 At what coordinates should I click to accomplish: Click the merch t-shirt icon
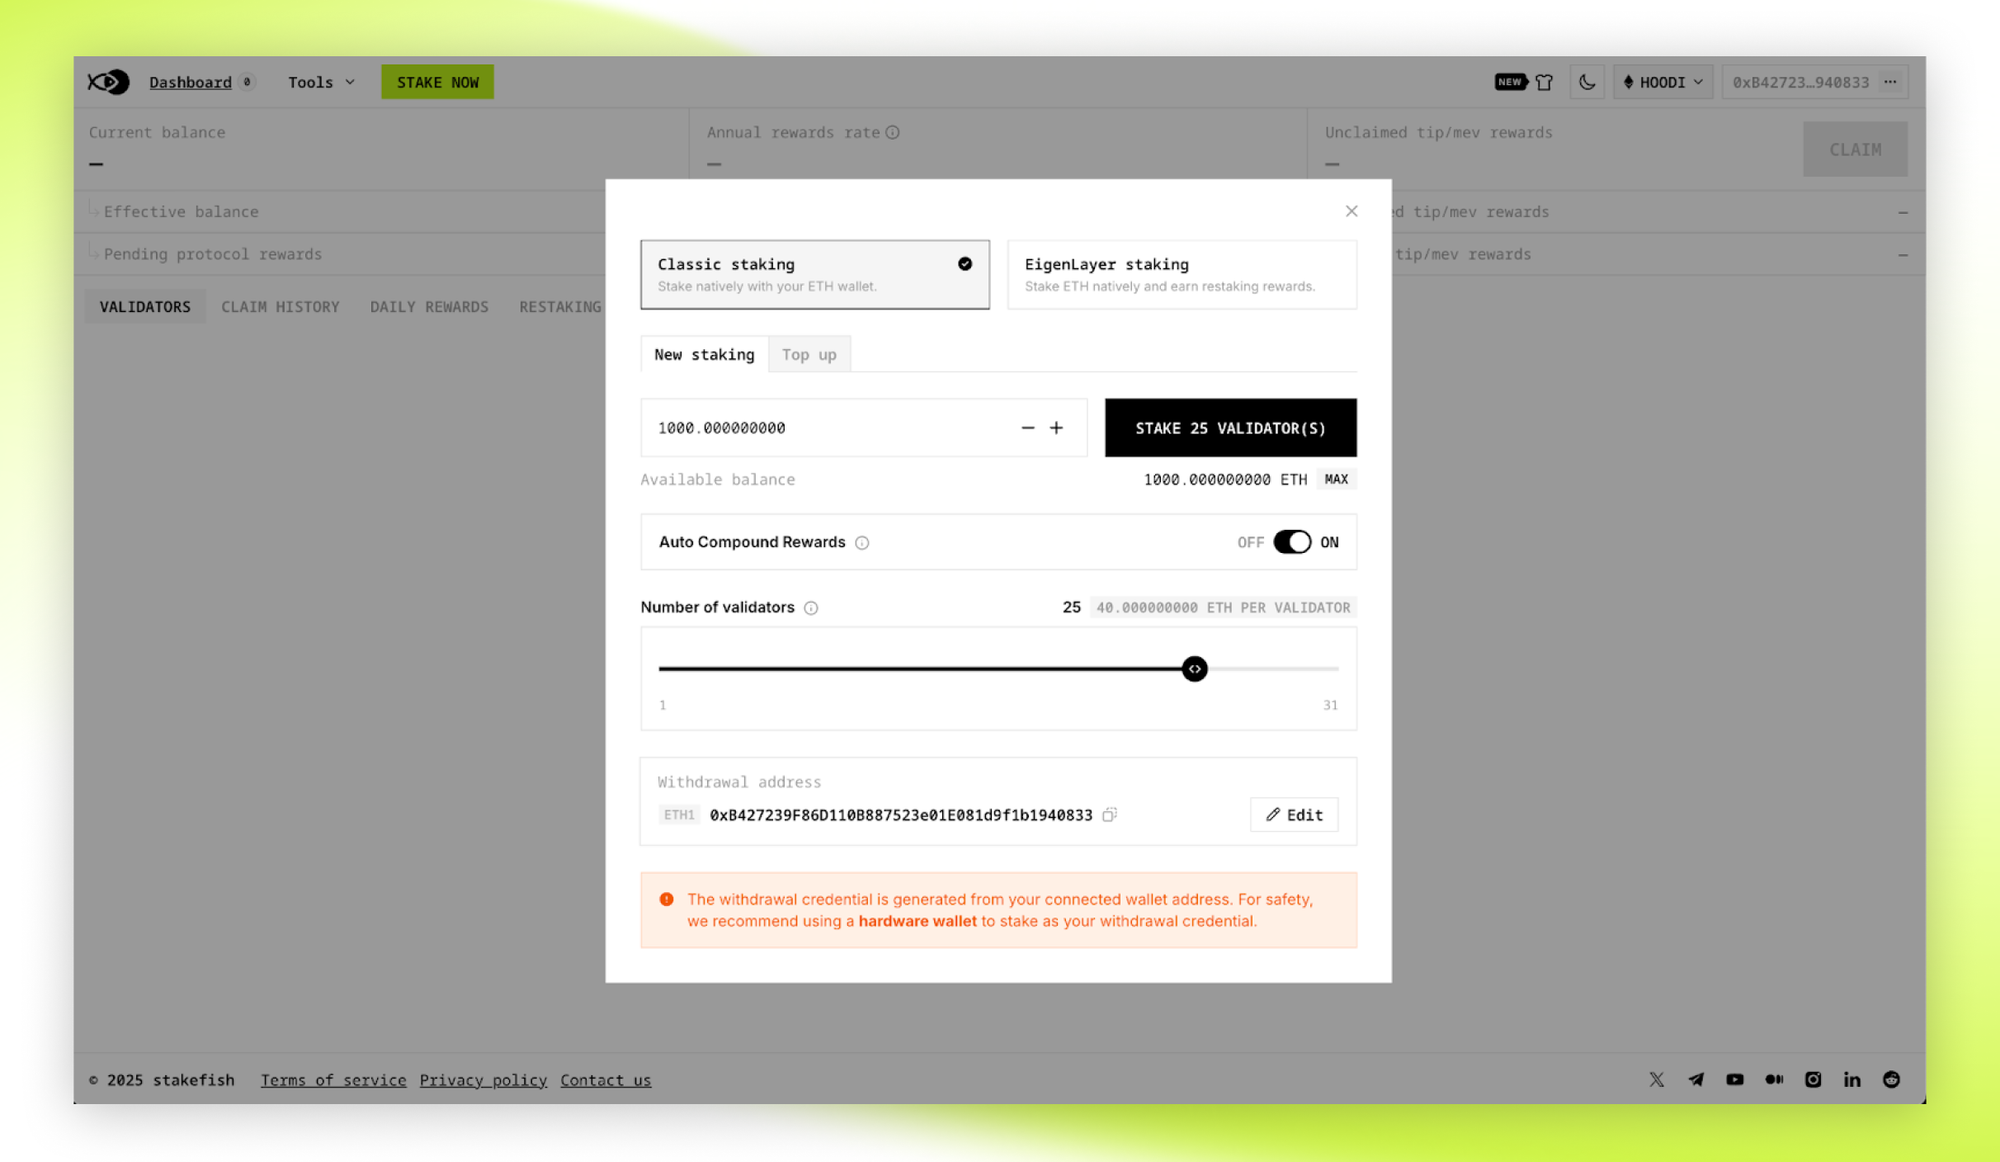click(1544, 82)
